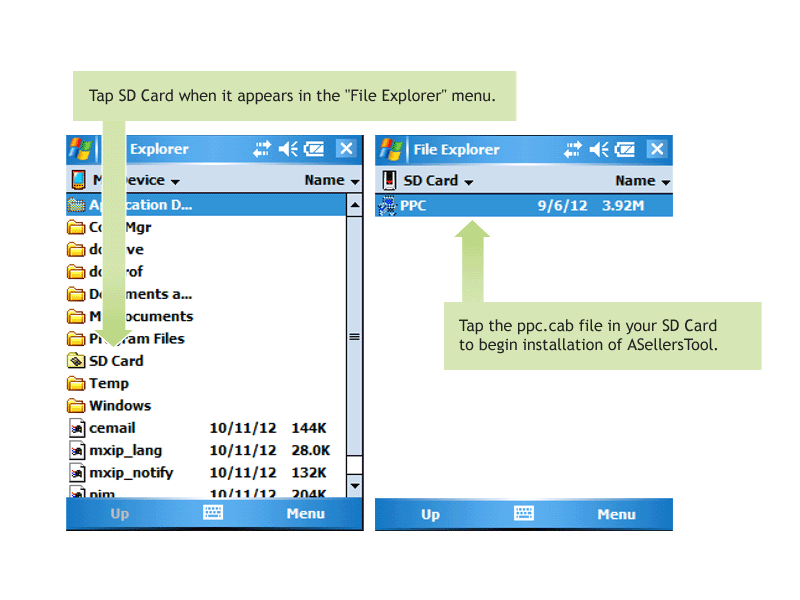Open the Start flag in left Explorer window
The width and height of the screenshot is (800, 600).
[x=81, y=149]
